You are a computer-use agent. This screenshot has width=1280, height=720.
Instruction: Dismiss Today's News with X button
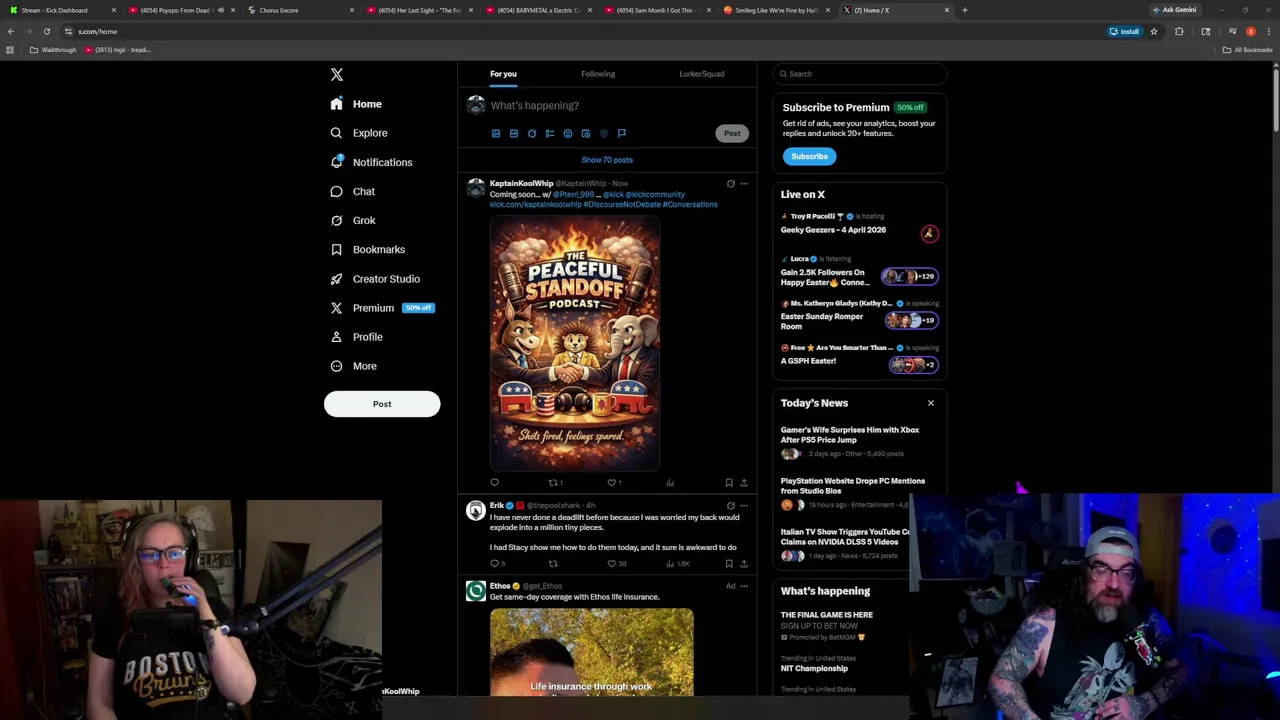(x=931, y=403)
